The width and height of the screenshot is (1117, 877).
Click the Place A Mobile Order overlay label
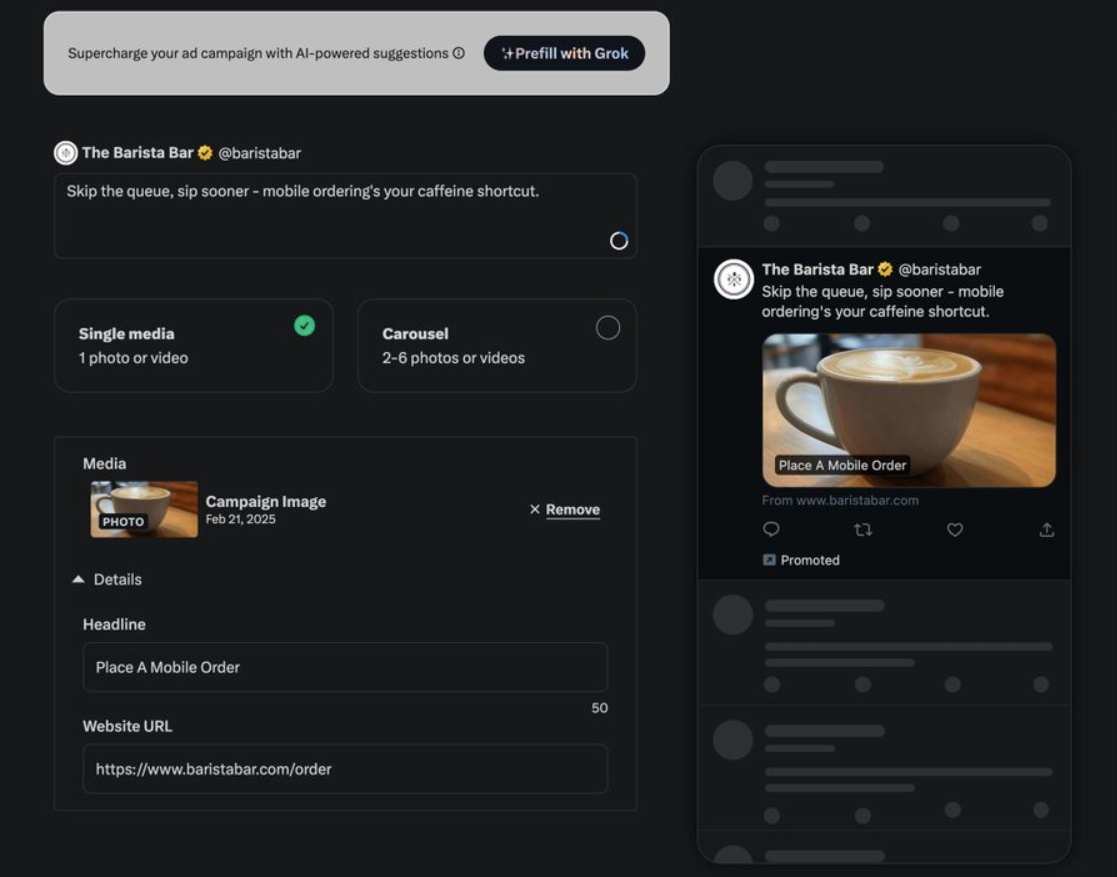coord(842,465)
